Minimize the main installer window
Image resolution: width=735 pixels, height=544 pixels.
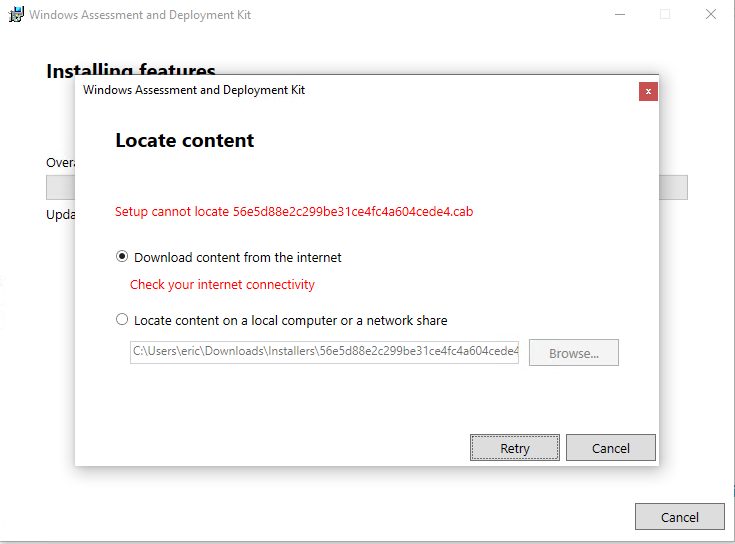point(620,15)
